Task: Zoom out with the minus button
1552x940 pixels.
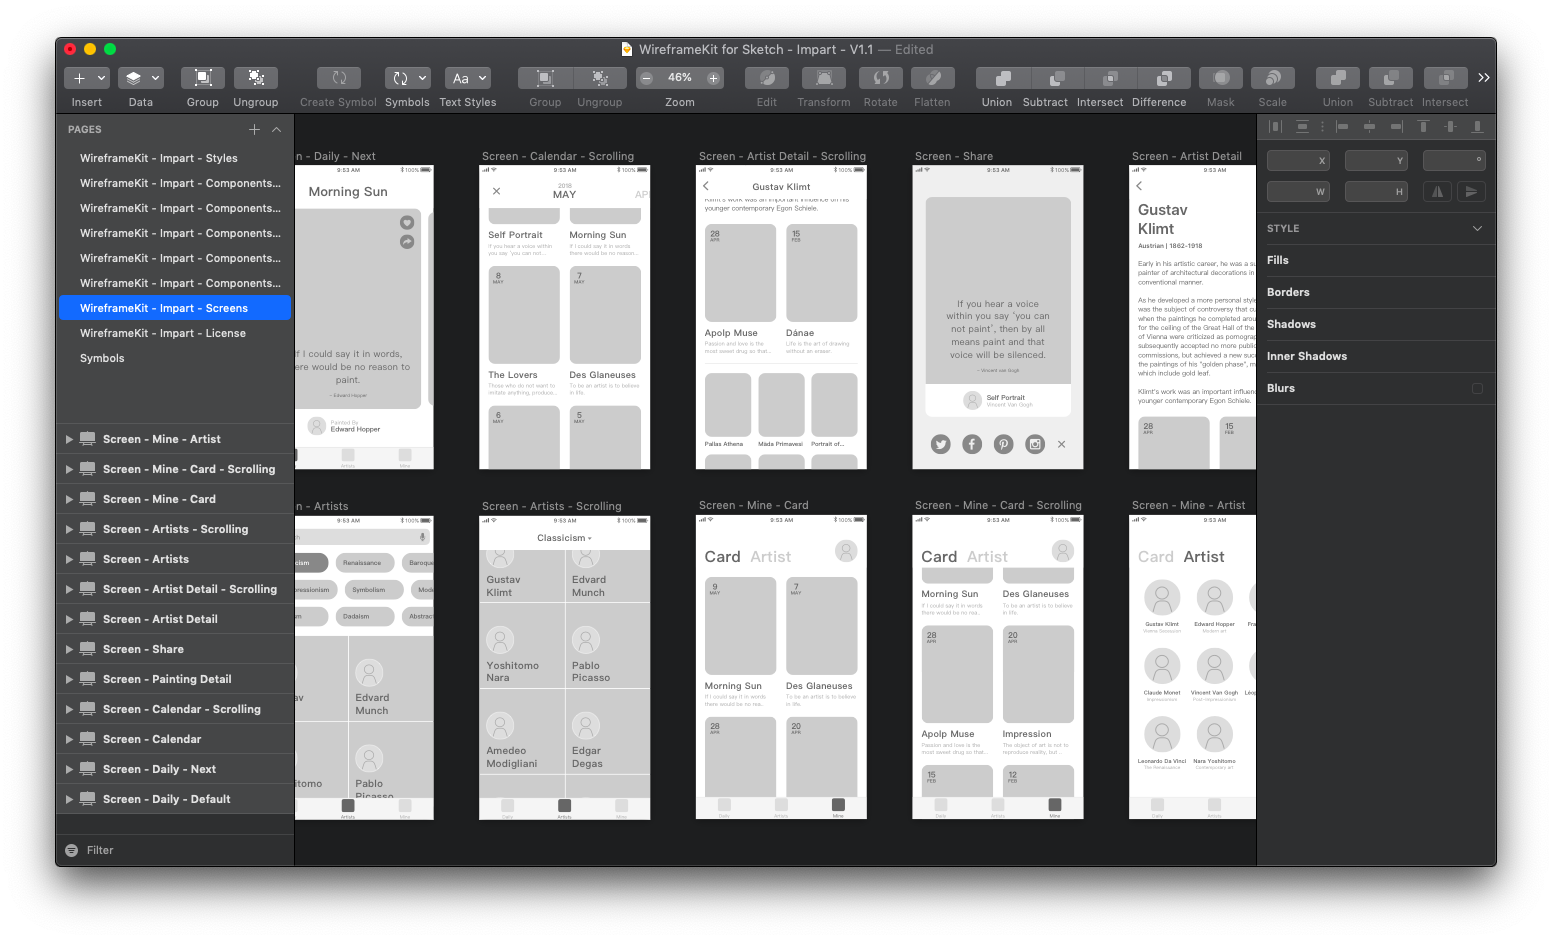Action: click(x=646, y=78)
